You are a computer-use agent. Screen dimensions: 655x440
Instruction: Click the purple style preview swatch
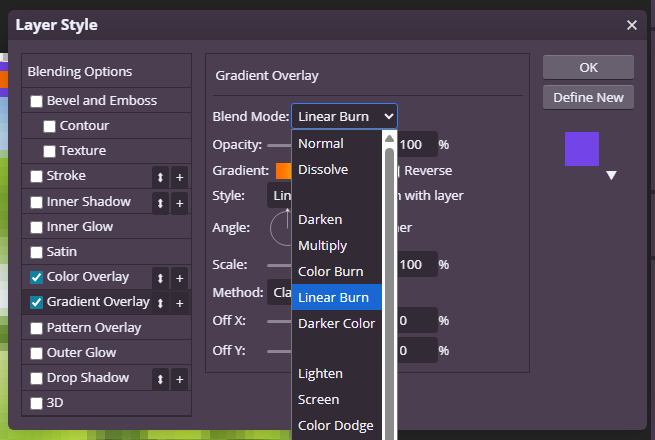[x=582, y=148]
